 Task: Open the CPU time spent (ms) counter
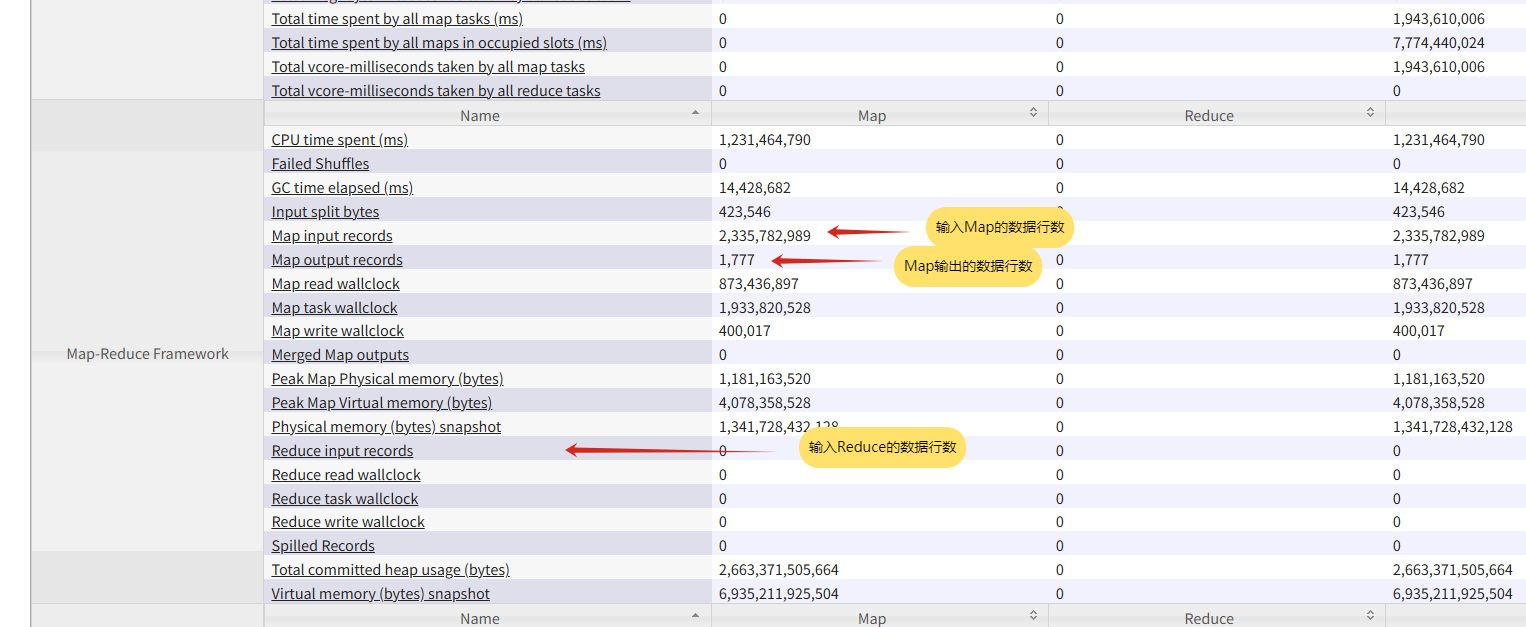pos(339,140)
